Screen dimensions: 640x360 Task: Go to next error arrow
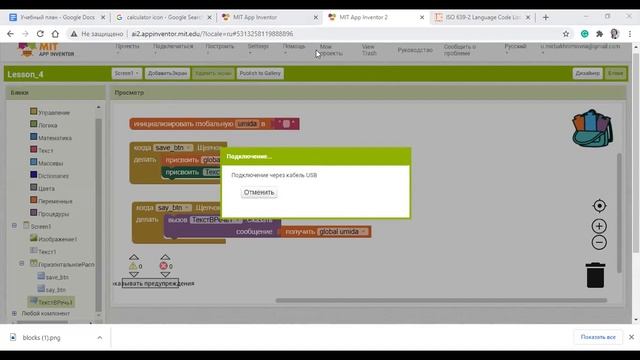(x=165, y=275)
